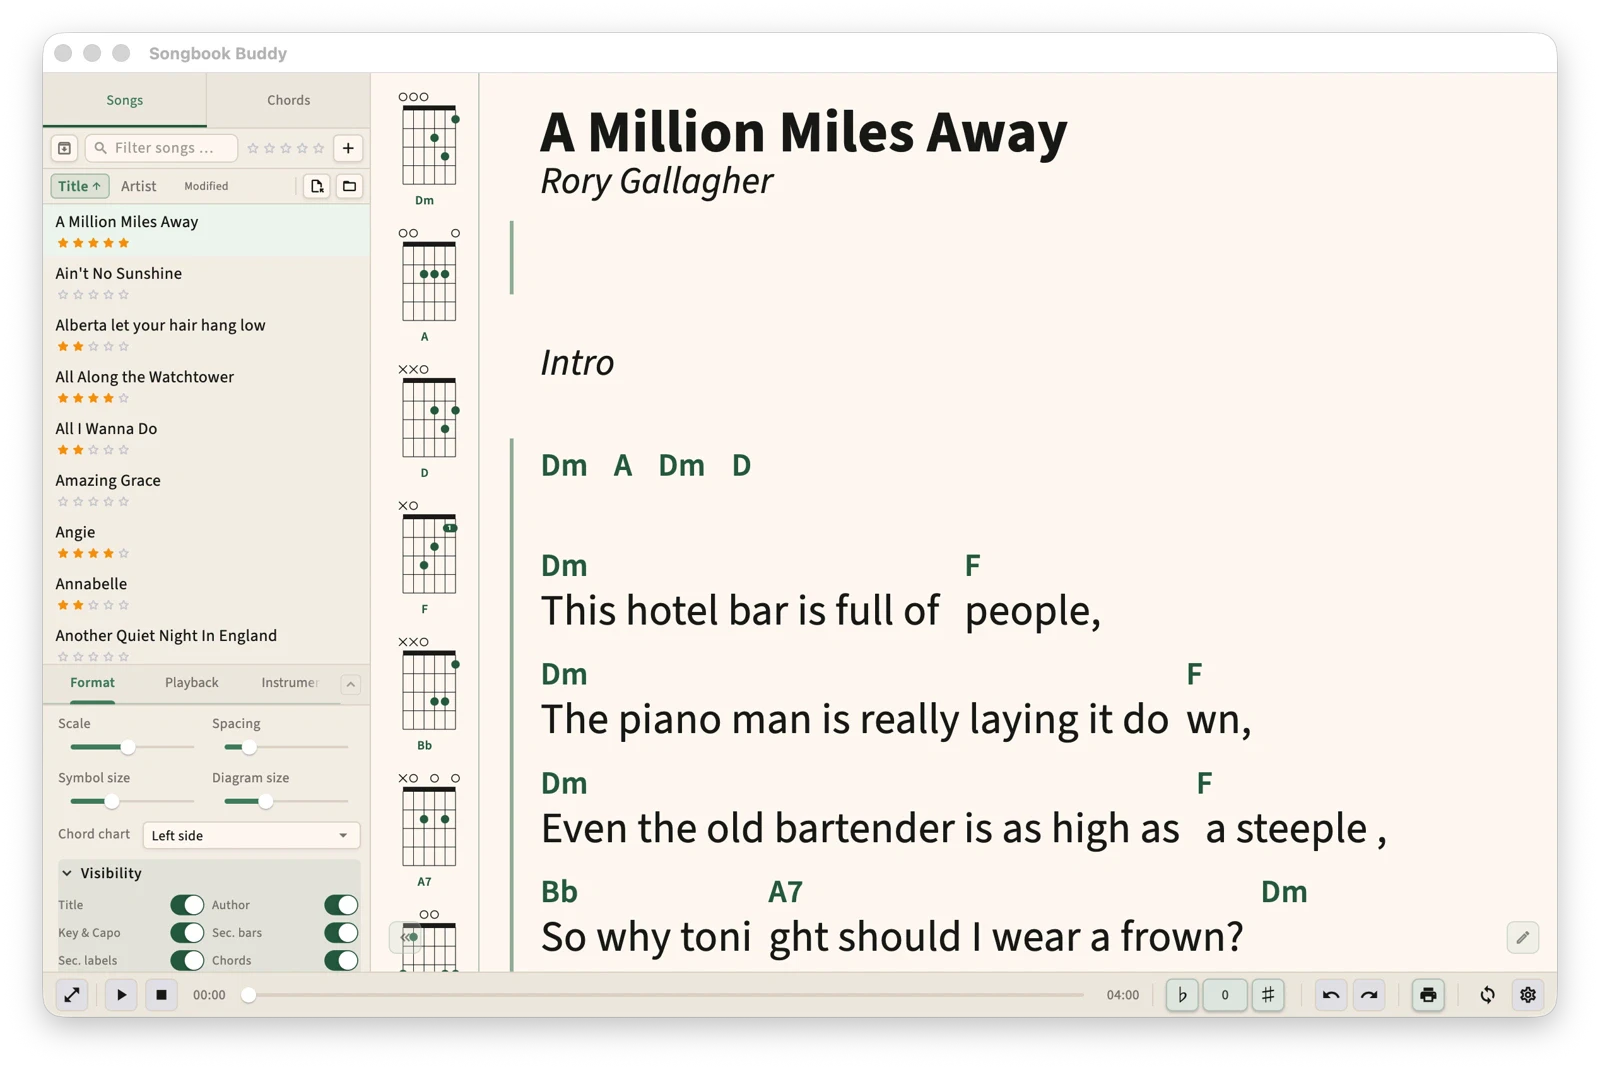Select song A Million Miles Away in list
This screenshot has height=1070, width=1600.
click(206, 230)
